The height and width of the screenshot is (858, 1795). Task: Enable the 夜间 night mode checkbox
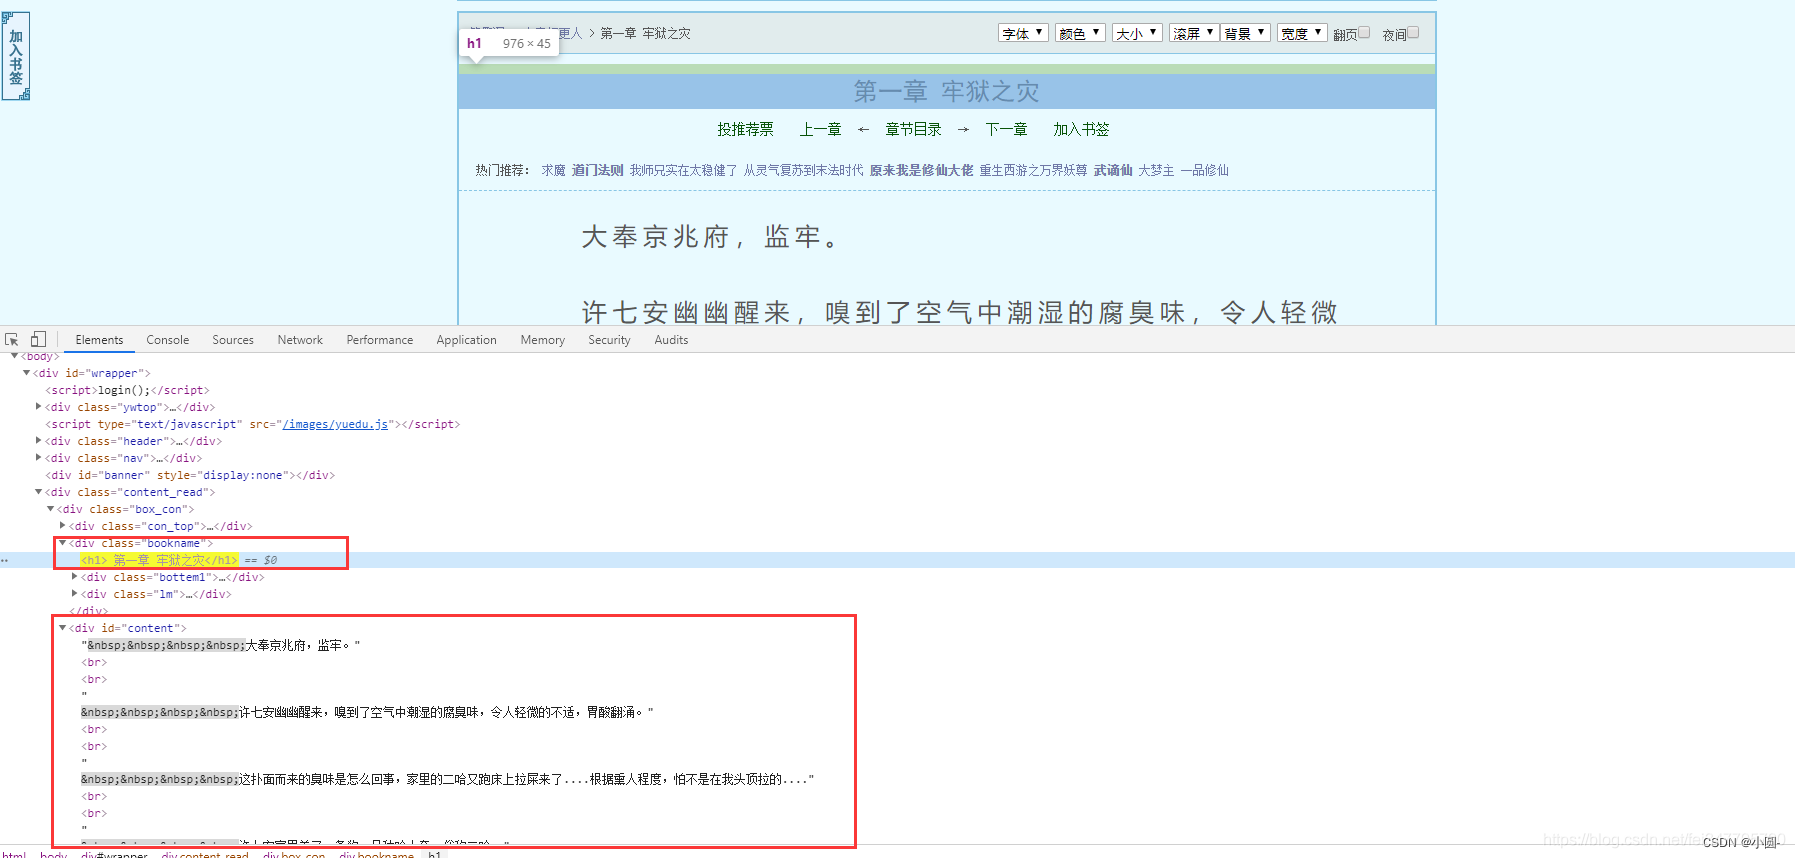[x=1413, y=33]
